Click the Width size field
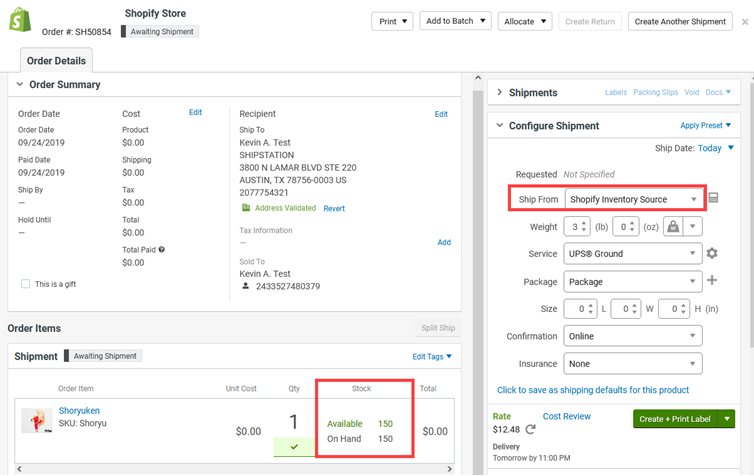Screen dimensions: 754x476 tap(626, 309)
